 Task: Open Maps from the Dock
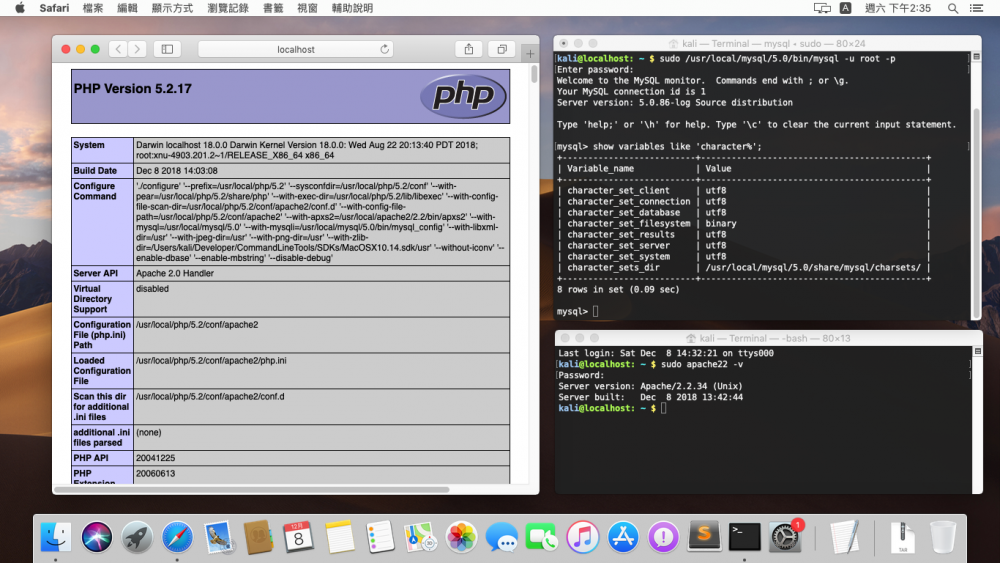pos(420,537)
